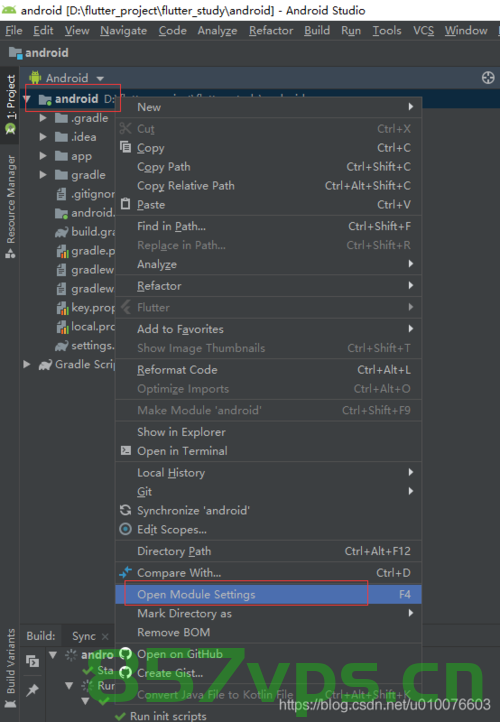Open Add to Favorites submenu

(268, 329)
